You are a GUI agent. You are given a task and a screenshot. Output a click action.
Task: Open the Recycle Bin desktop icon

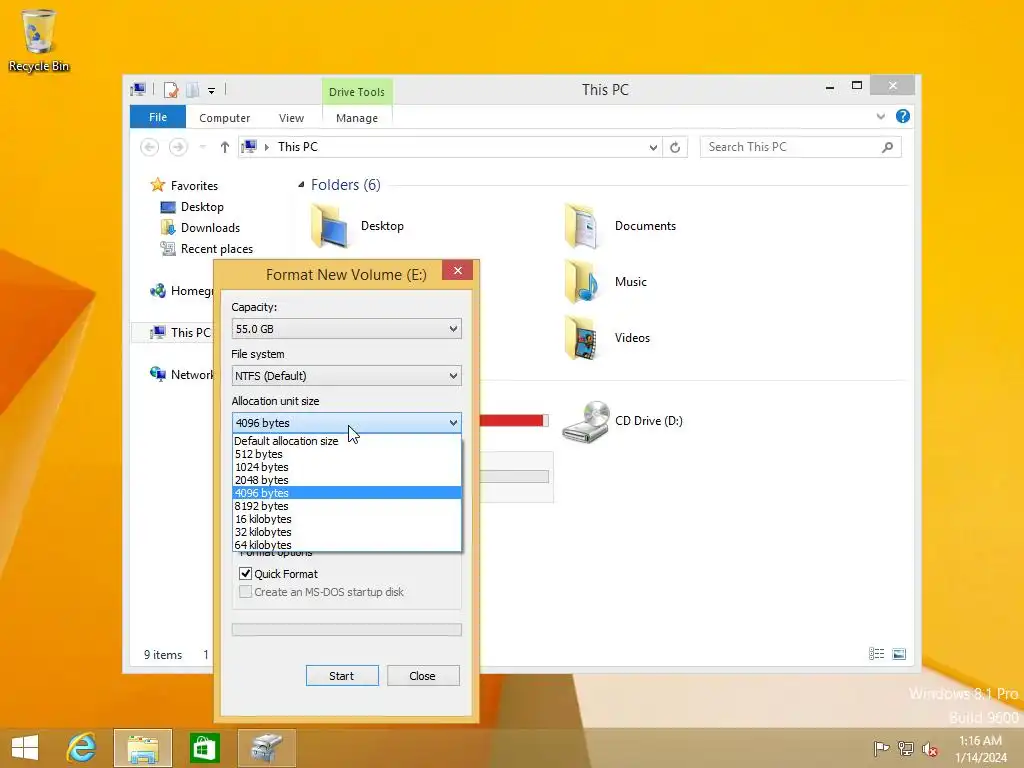(x=39, y=40)
